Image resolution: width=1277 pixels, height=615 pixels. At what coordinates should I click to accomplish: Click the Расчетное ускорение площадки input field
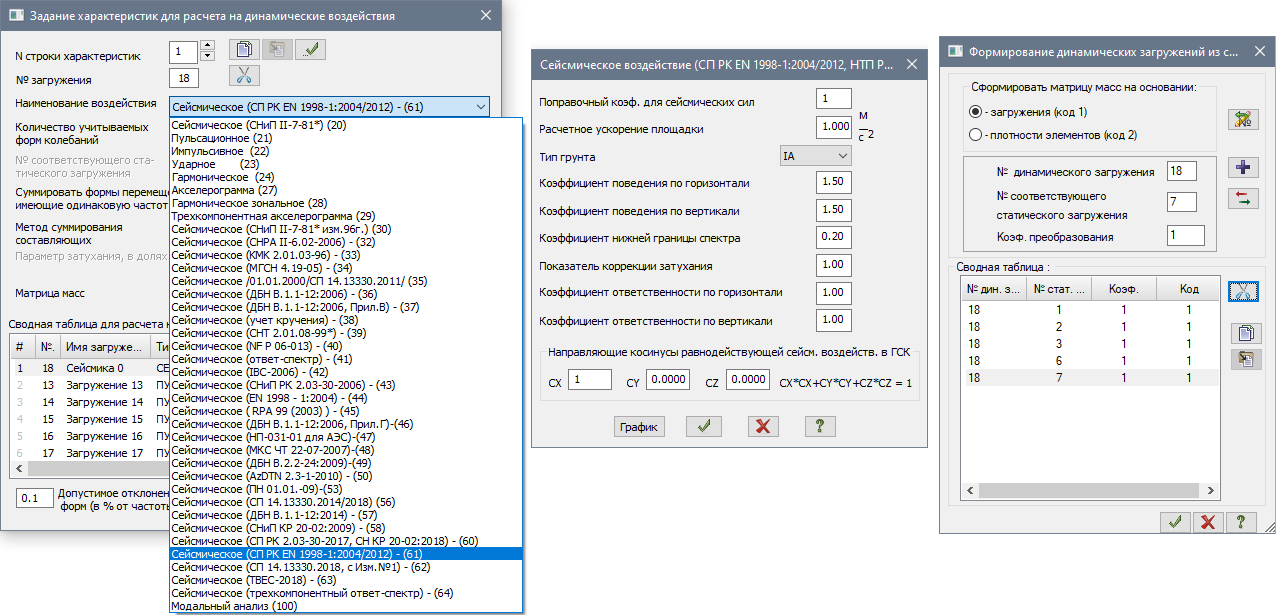pos(833,128)
